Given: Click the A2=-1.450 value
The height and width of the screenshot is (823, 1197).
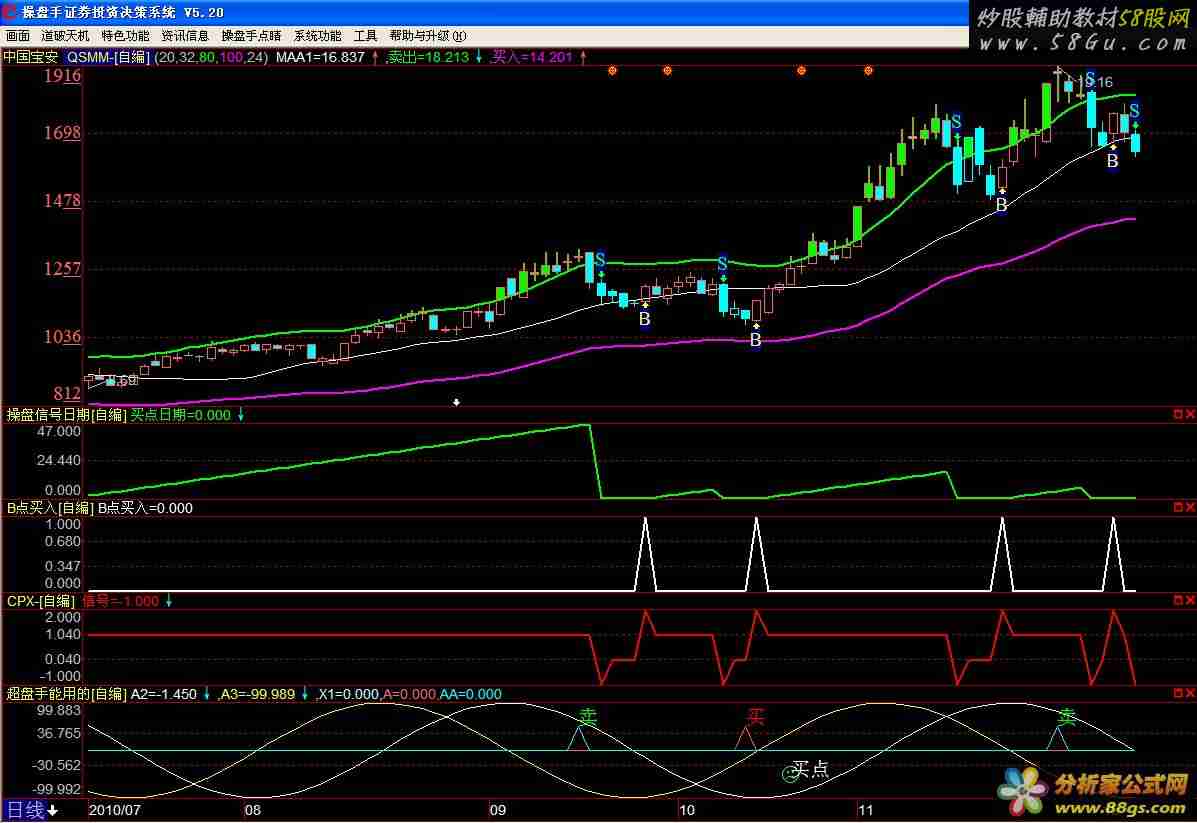Looking at the screenshot, I should 163,694.
